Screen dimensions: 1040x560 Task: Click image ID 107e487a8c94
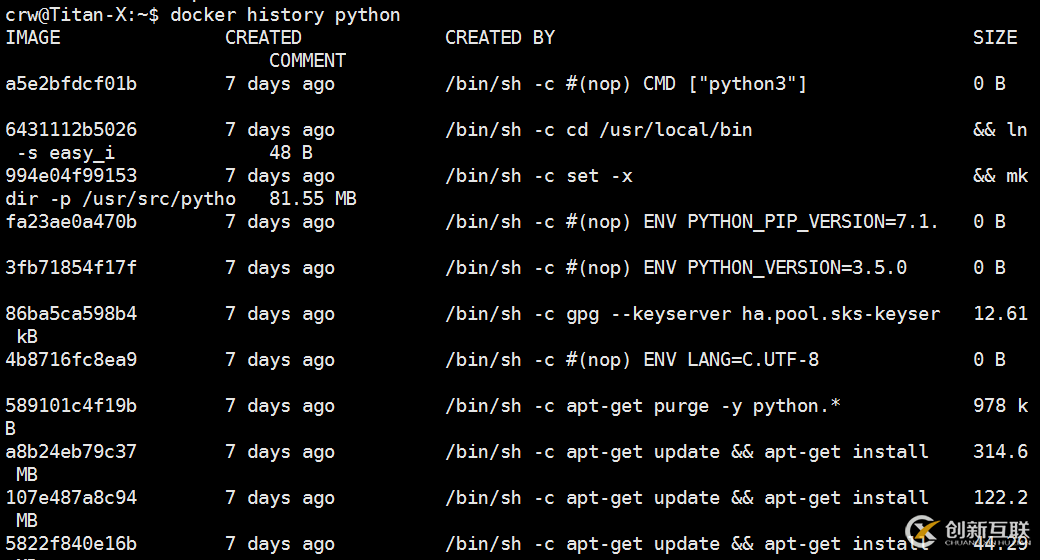(71, 498)
